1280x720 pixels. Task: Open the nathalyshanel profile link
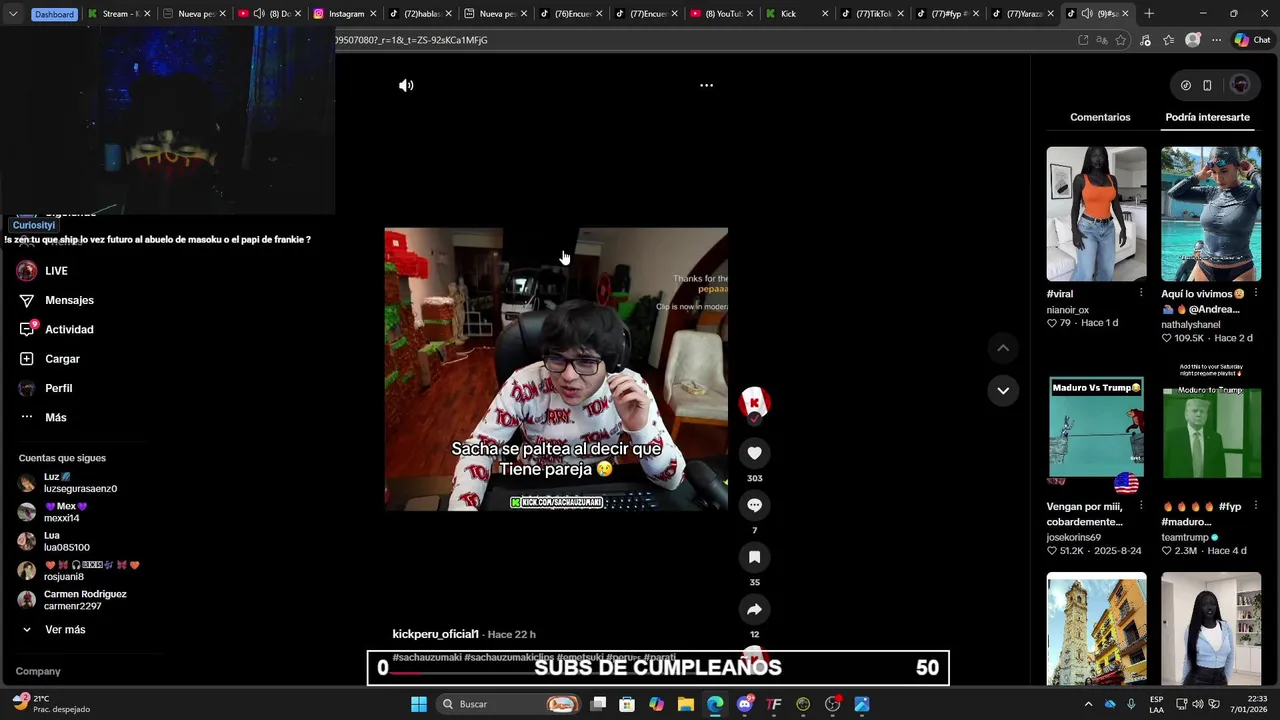point(1190,325)
